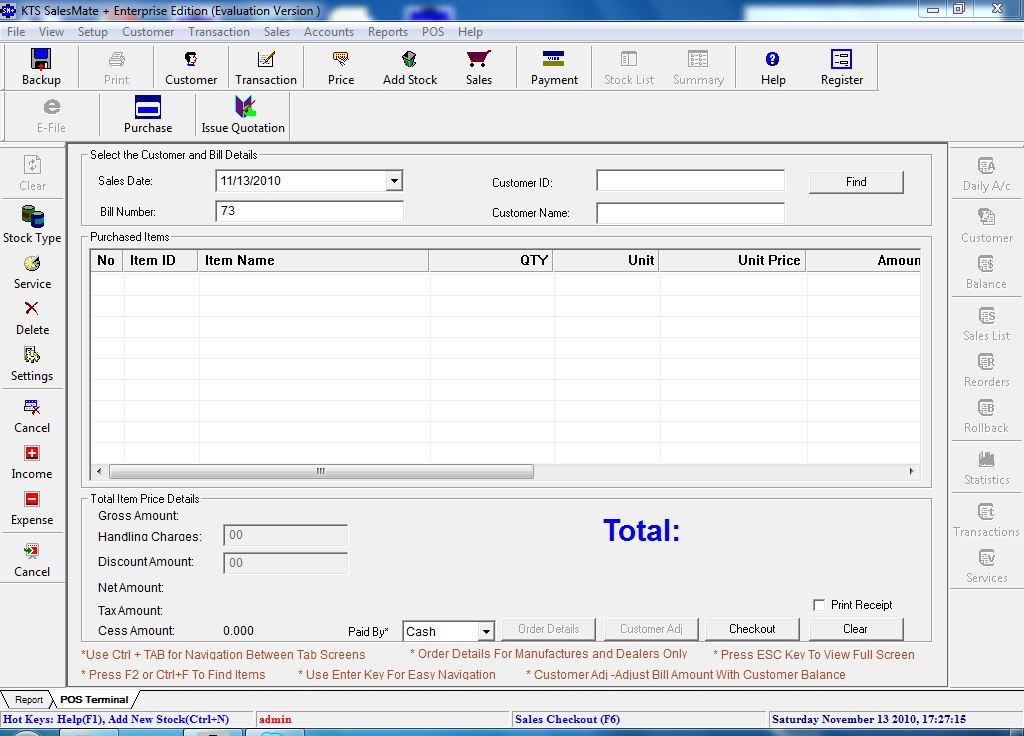
Task: Click the Expense sidebar icon
Action: 32,508
